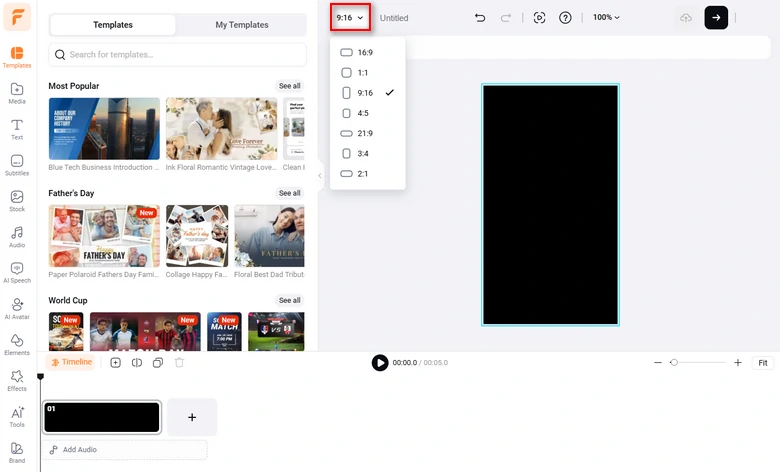Open the Text sidebar panel
Image resolution: width=780 pixels, height=472 pixels.
click(17, 129)
